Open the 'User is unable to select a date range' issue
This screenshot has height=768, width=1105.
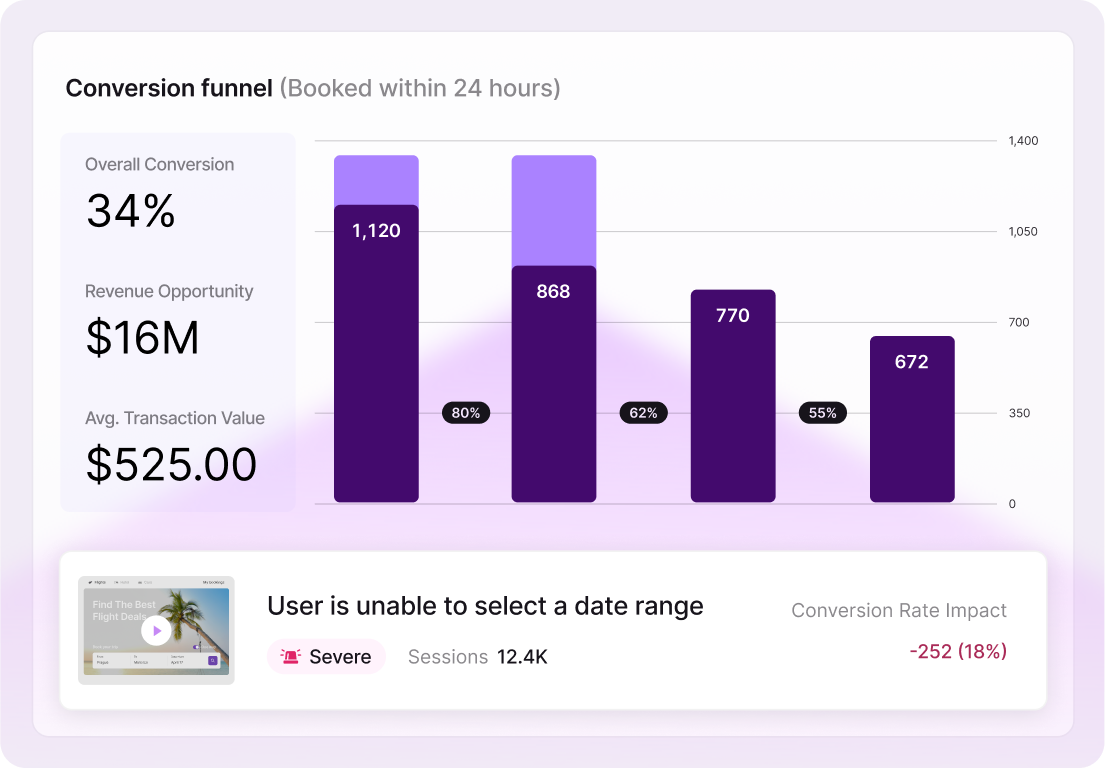(485, 605)
